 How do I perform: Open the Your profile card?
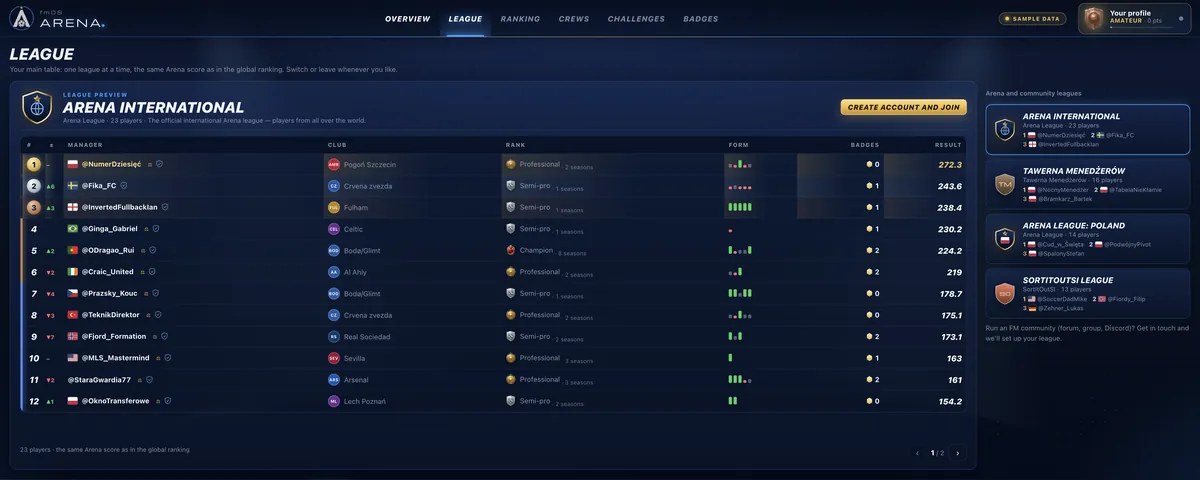(1134, 19)
